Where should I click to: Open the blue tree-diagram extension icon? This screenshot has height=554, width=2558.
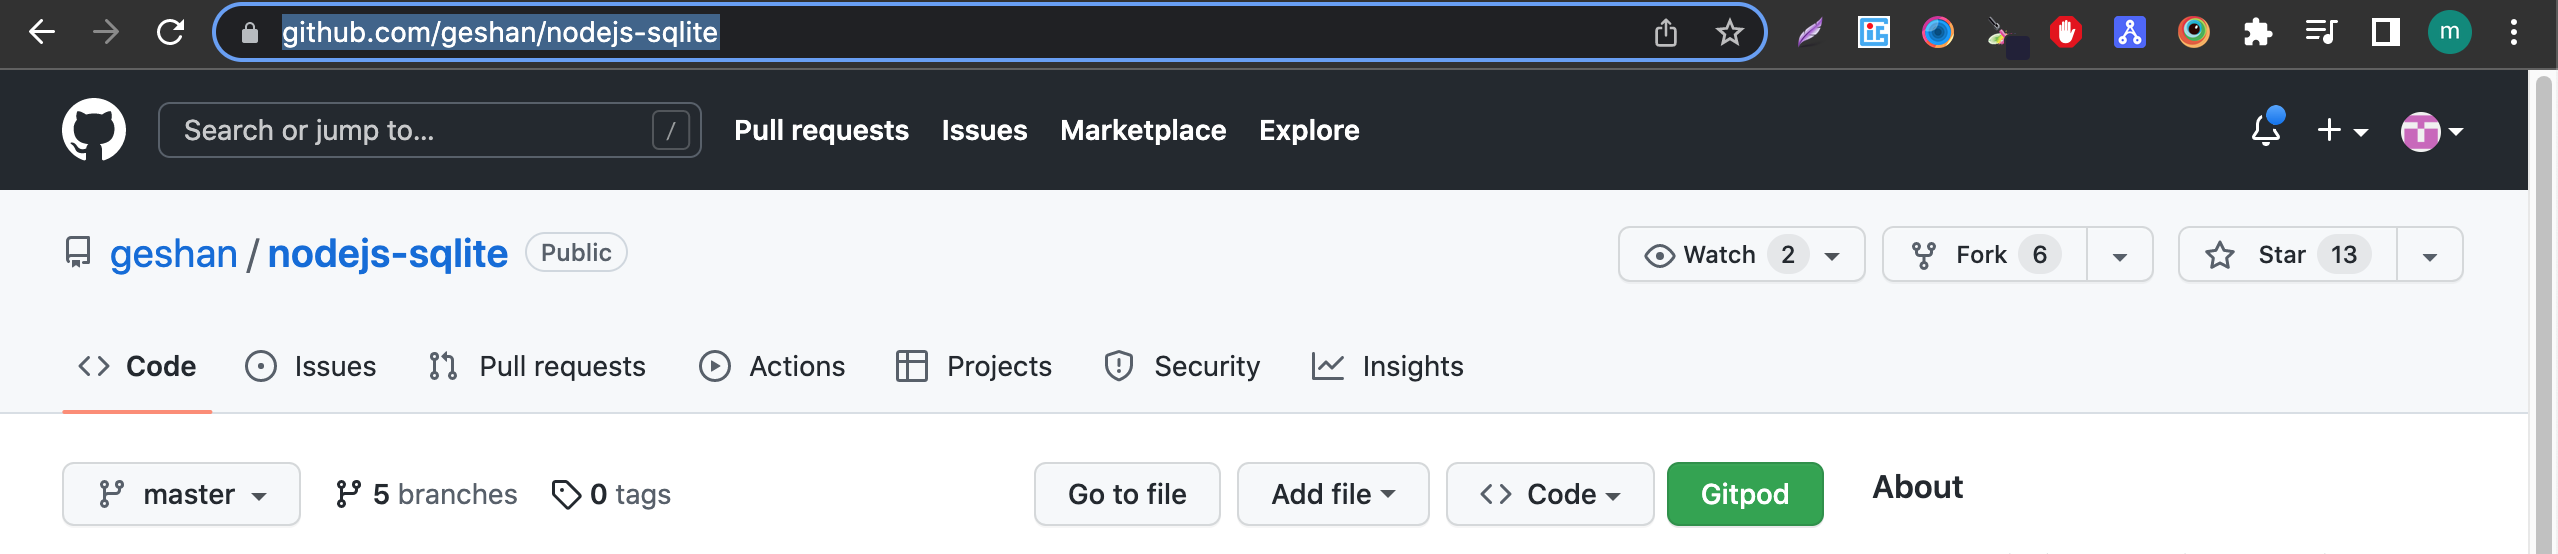click(x=2130, y=33)
